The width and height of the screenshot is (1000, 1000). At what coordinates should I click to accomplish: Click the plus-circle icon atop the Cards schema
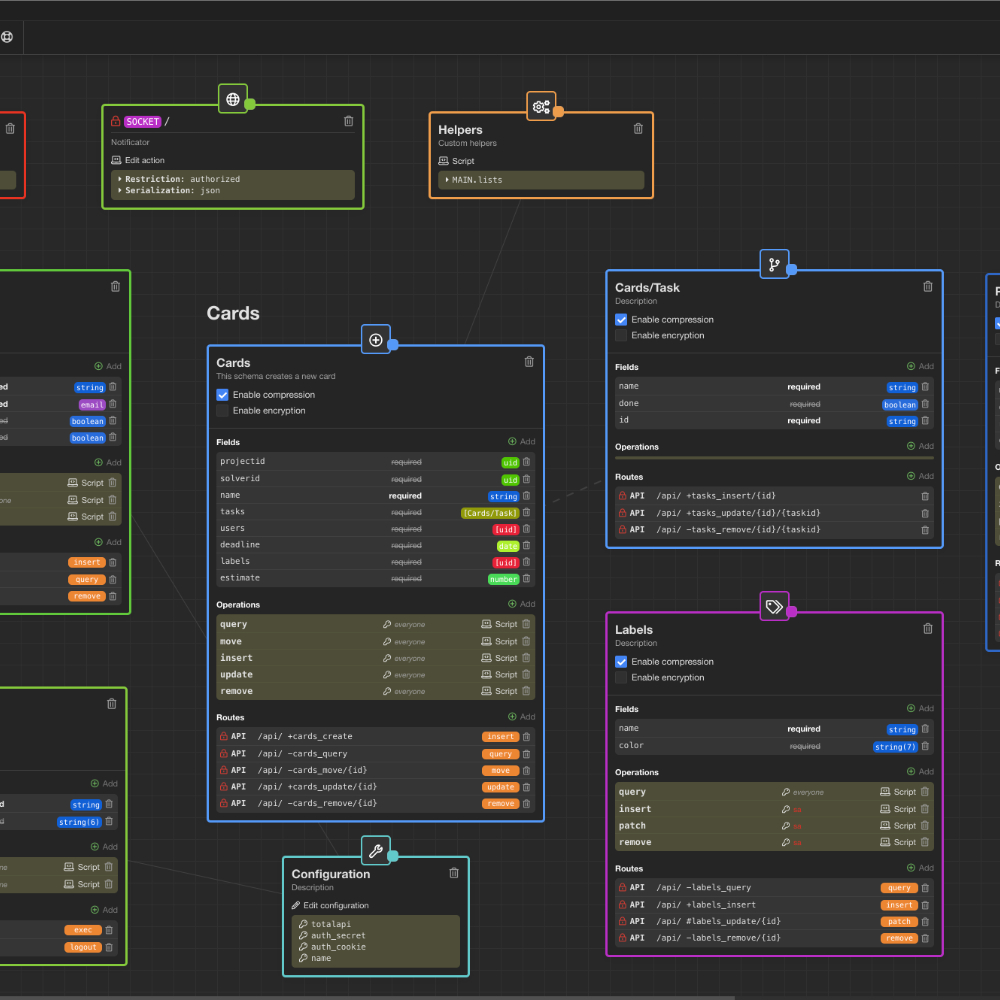[x=376, y=340]
